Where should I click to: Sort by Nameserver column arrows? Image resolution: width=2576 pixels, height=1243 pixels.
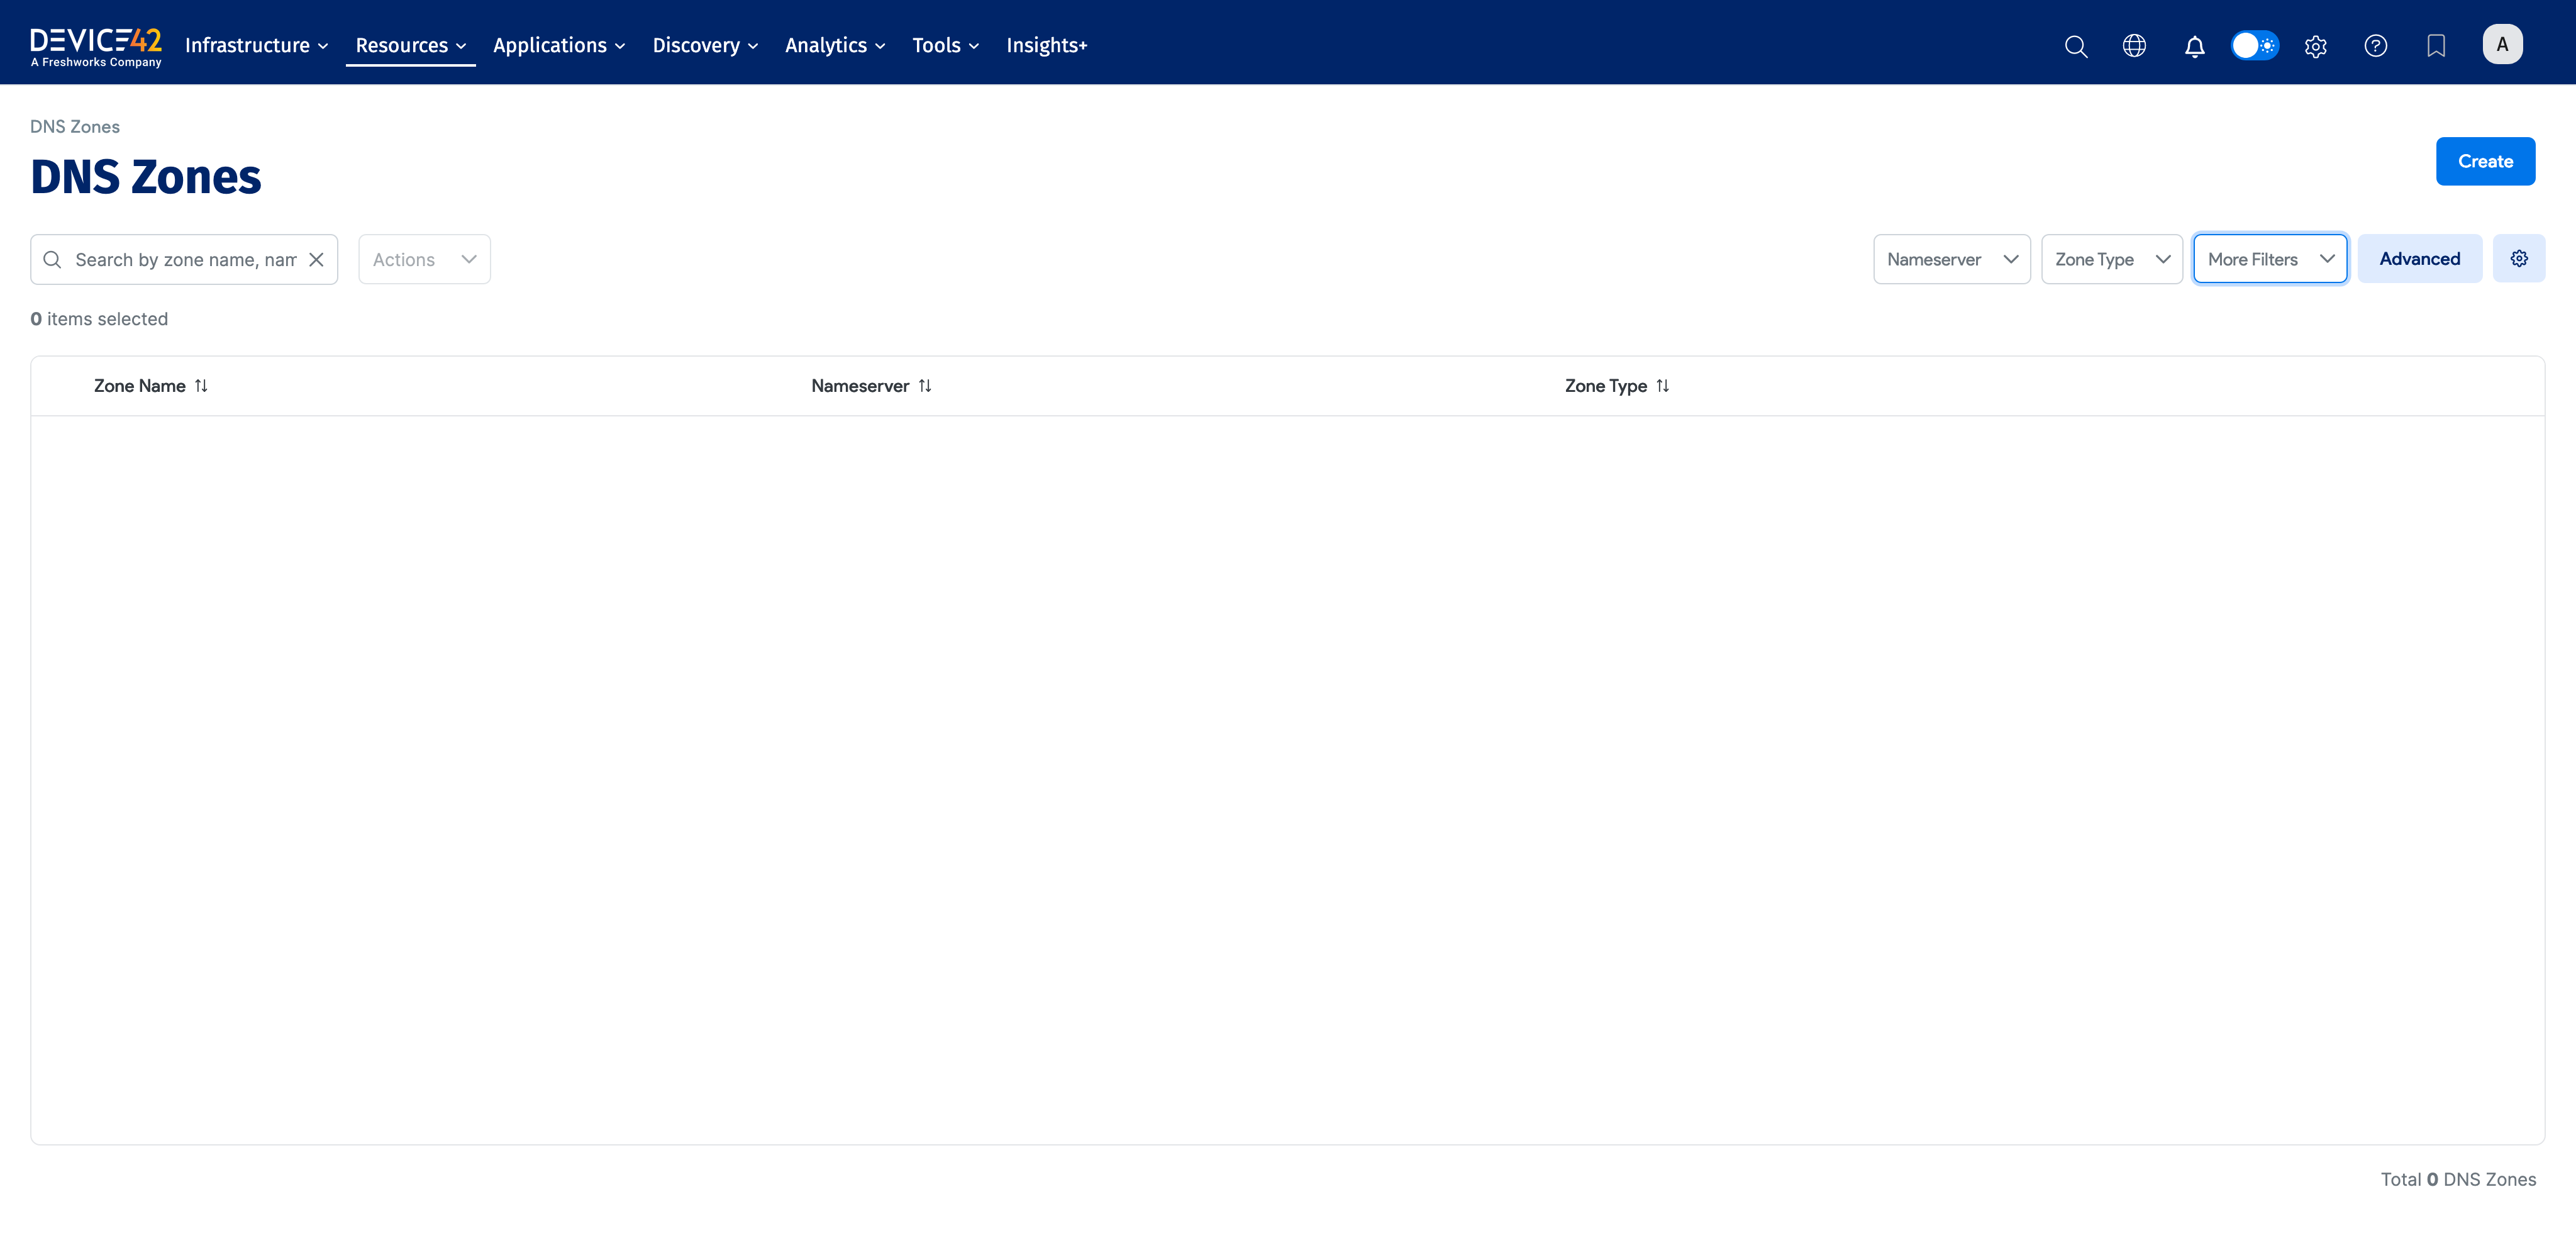tap(925, 386)
